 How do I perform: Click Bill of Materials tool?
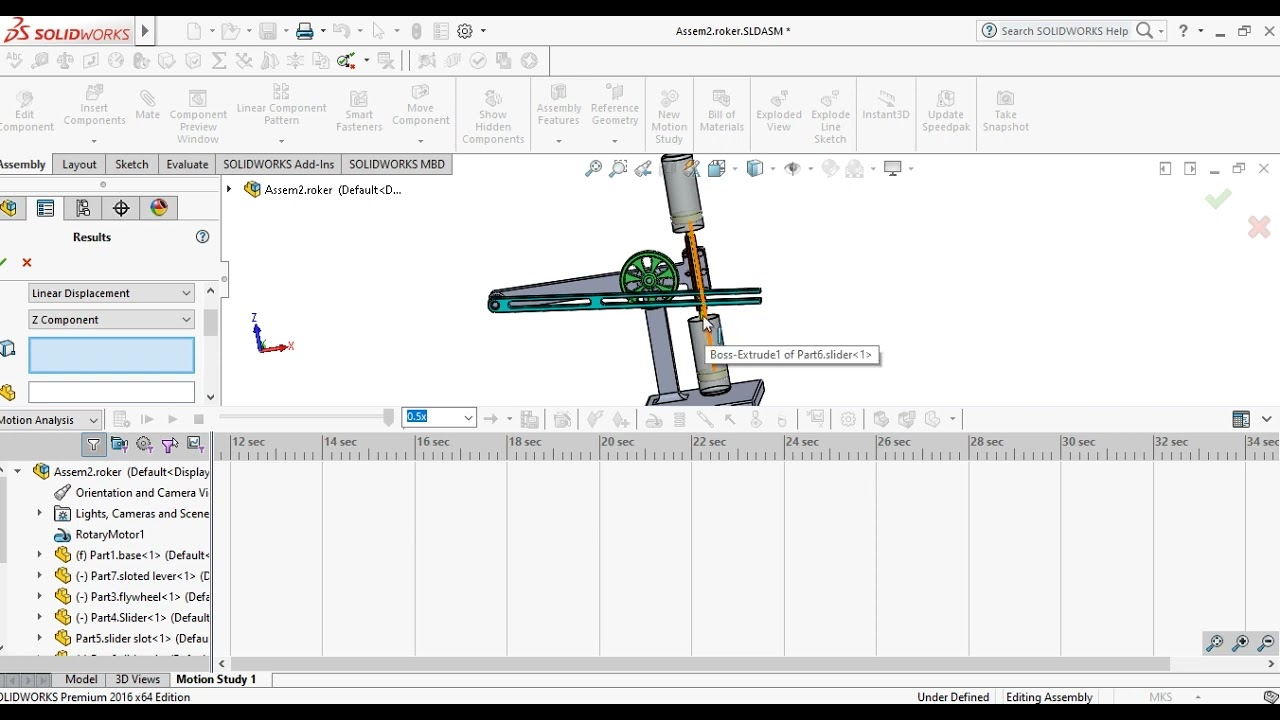722,110
